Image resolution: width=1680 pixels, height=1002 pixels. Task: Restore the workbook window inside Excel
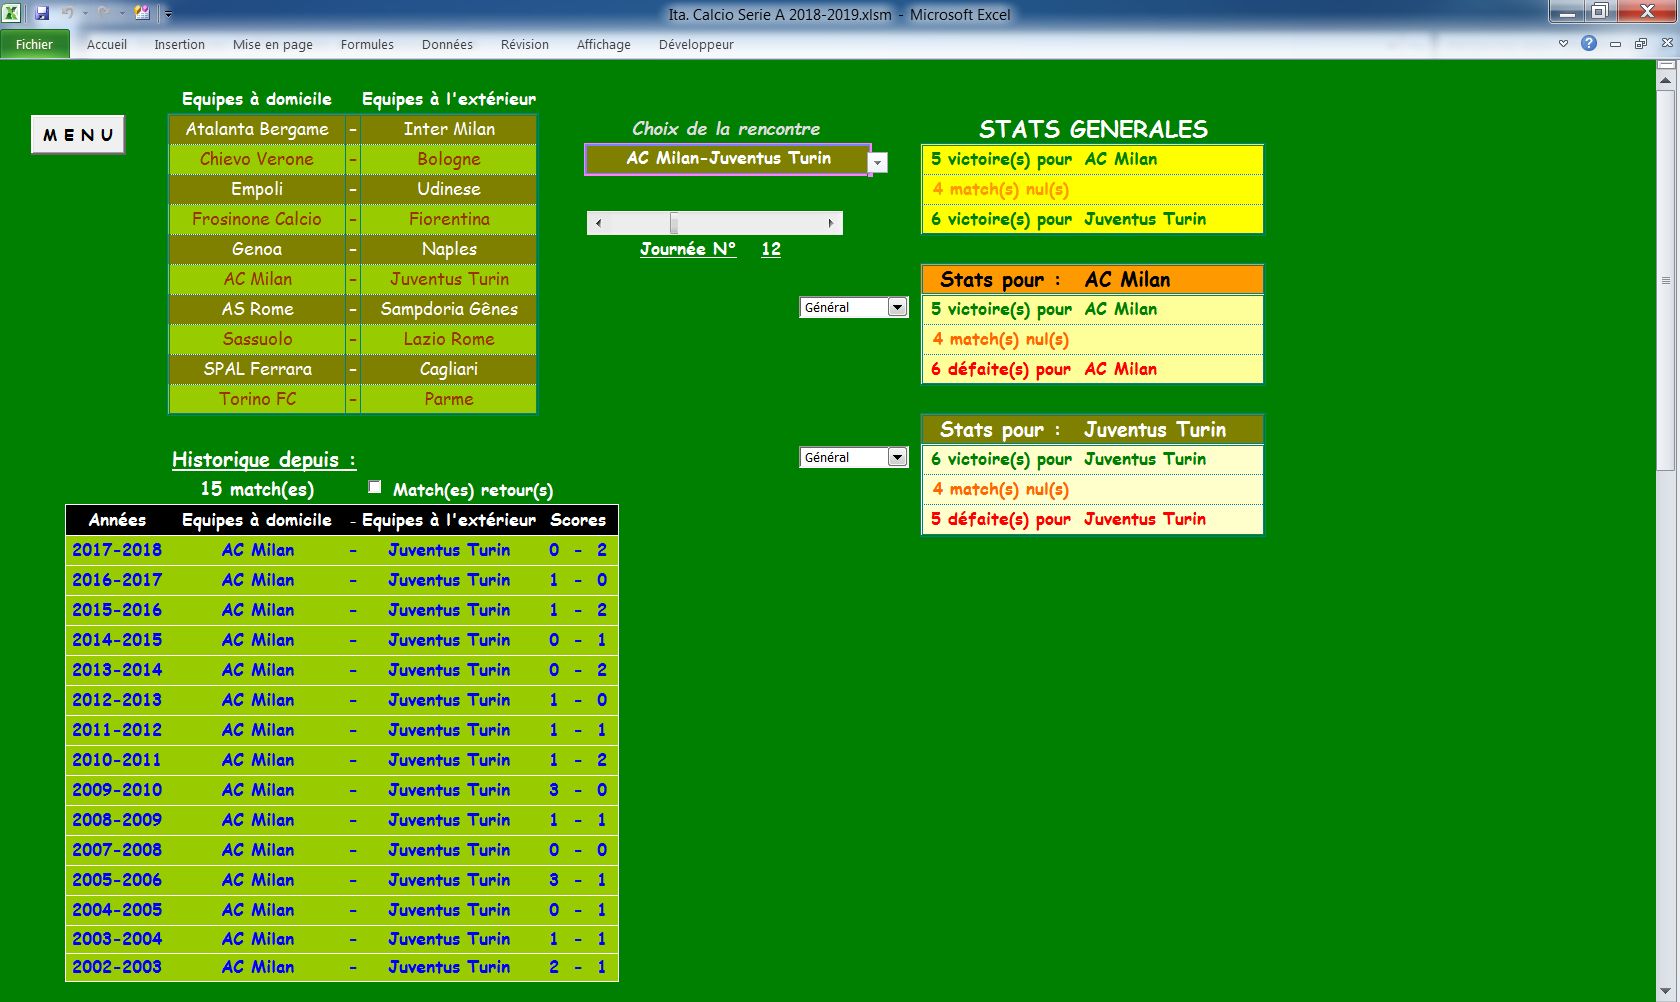(1641, 44)
